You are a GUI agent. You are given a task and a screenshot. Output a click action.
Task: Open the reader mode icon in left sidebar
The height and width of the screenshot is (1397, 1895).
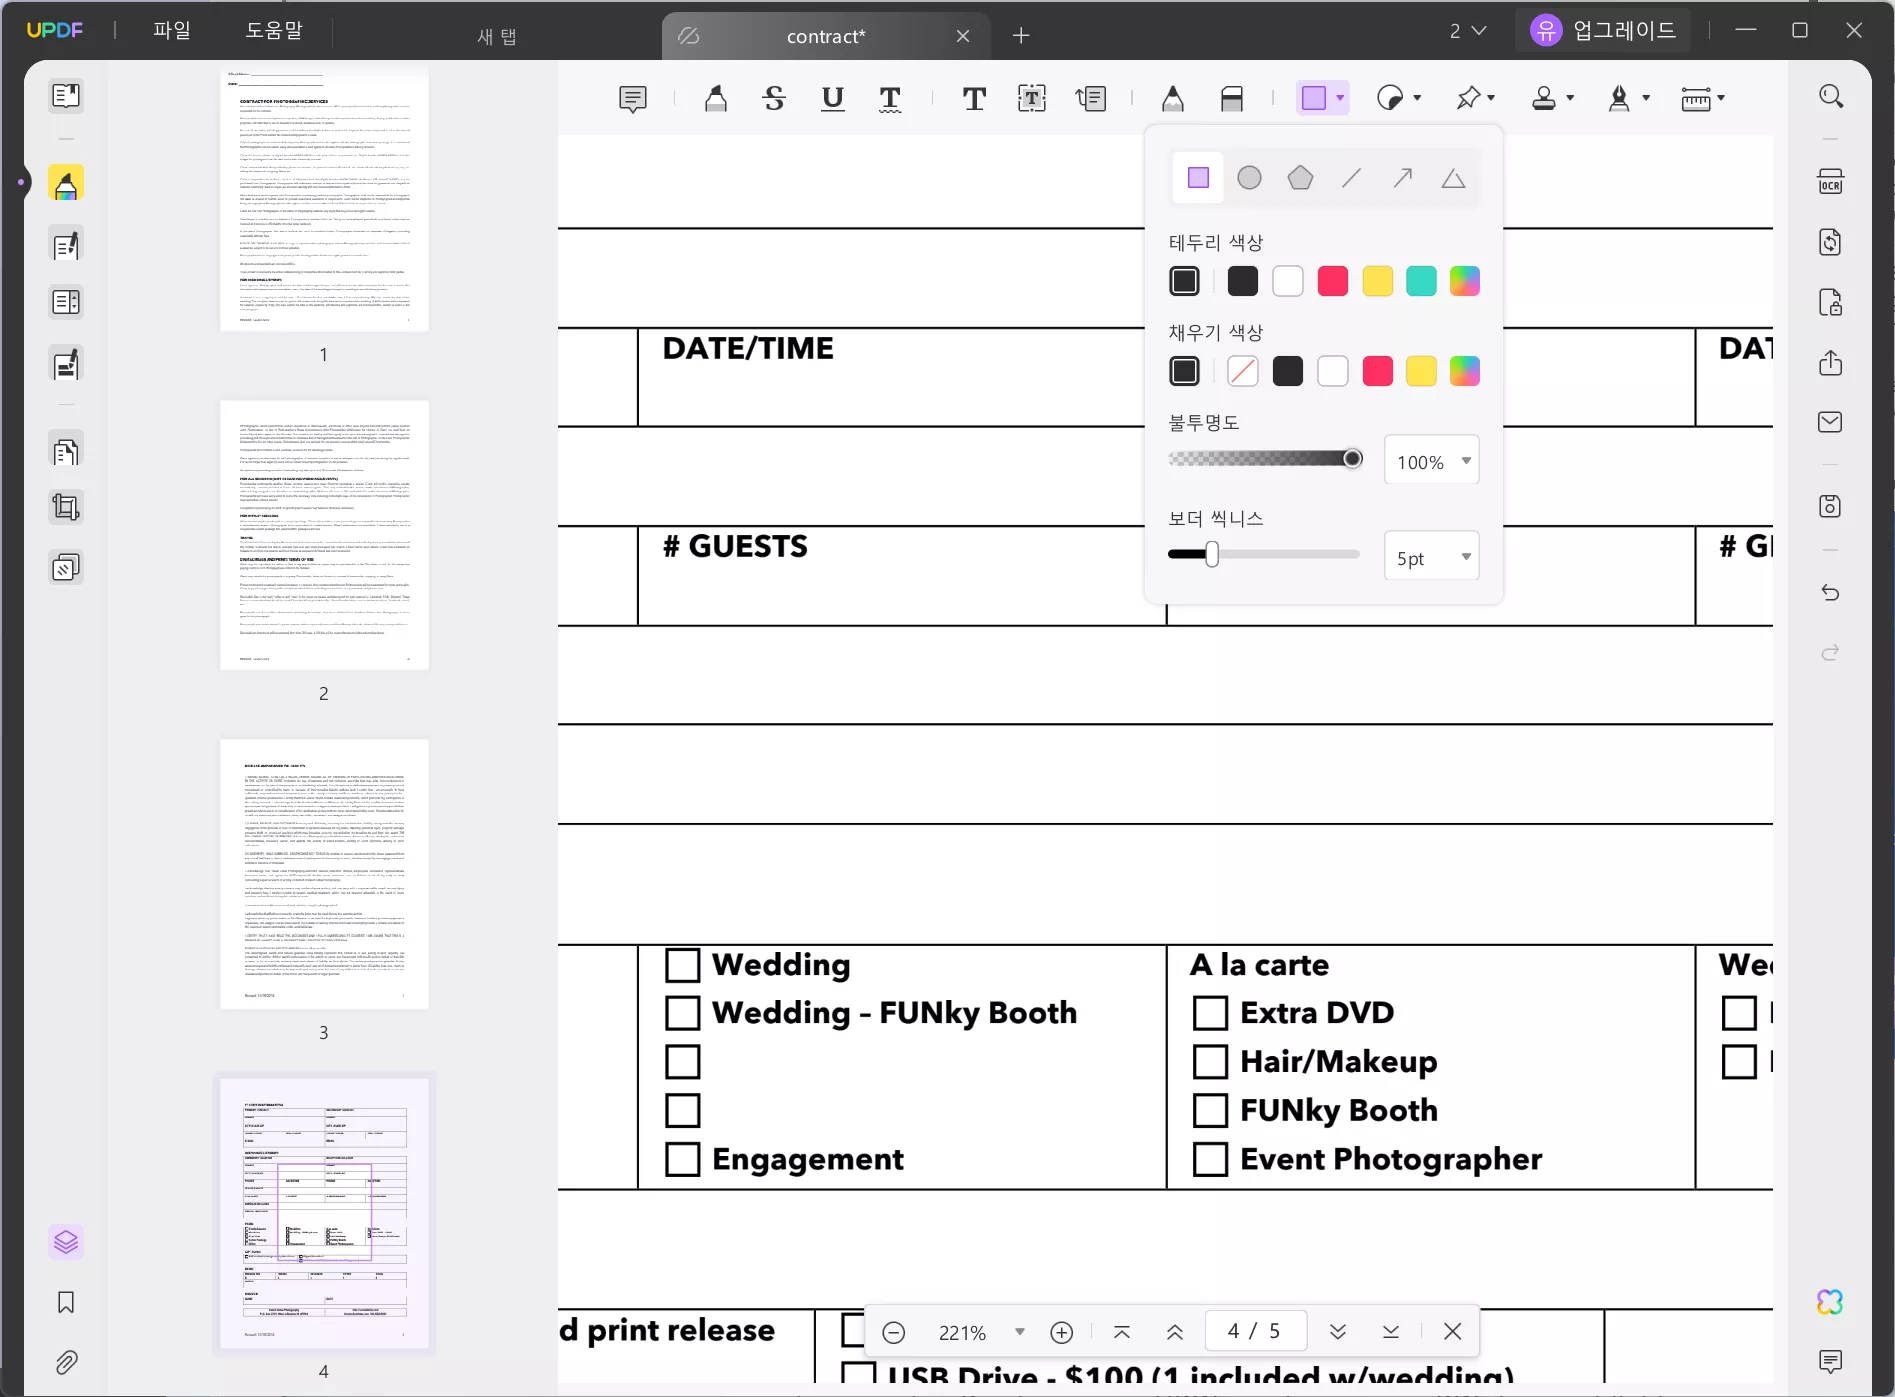click(x=66, y=96)
